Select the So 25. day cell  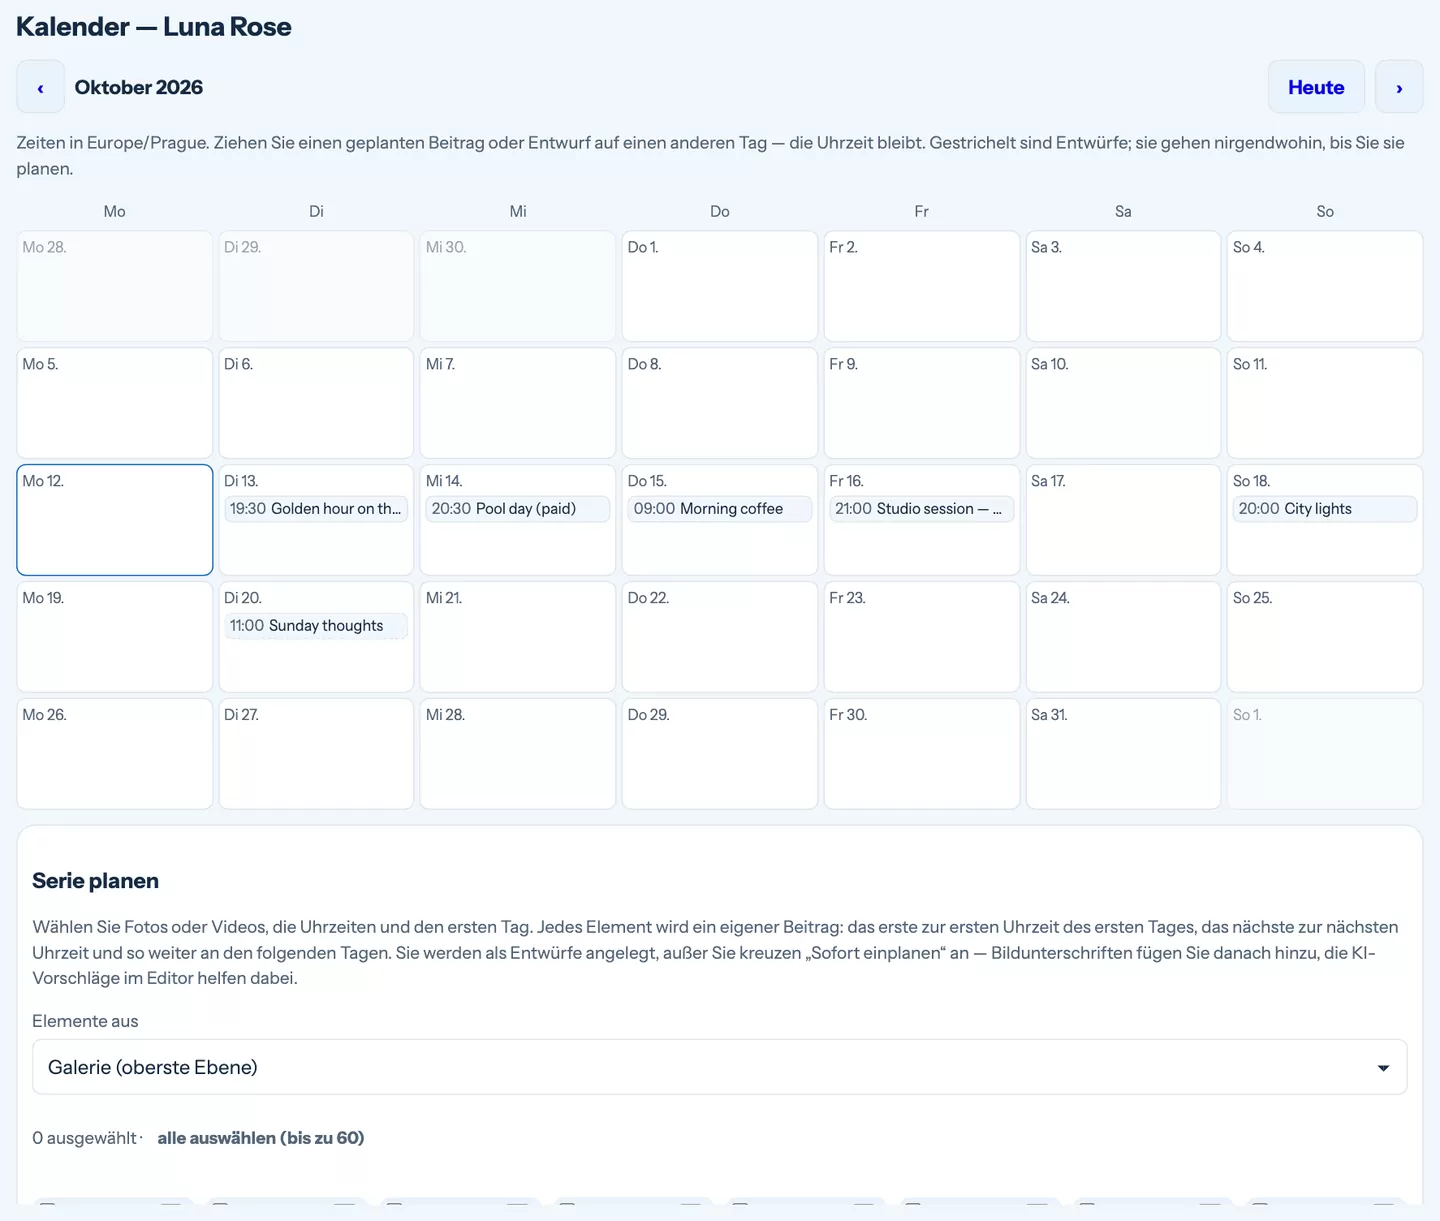point(1325,637)
